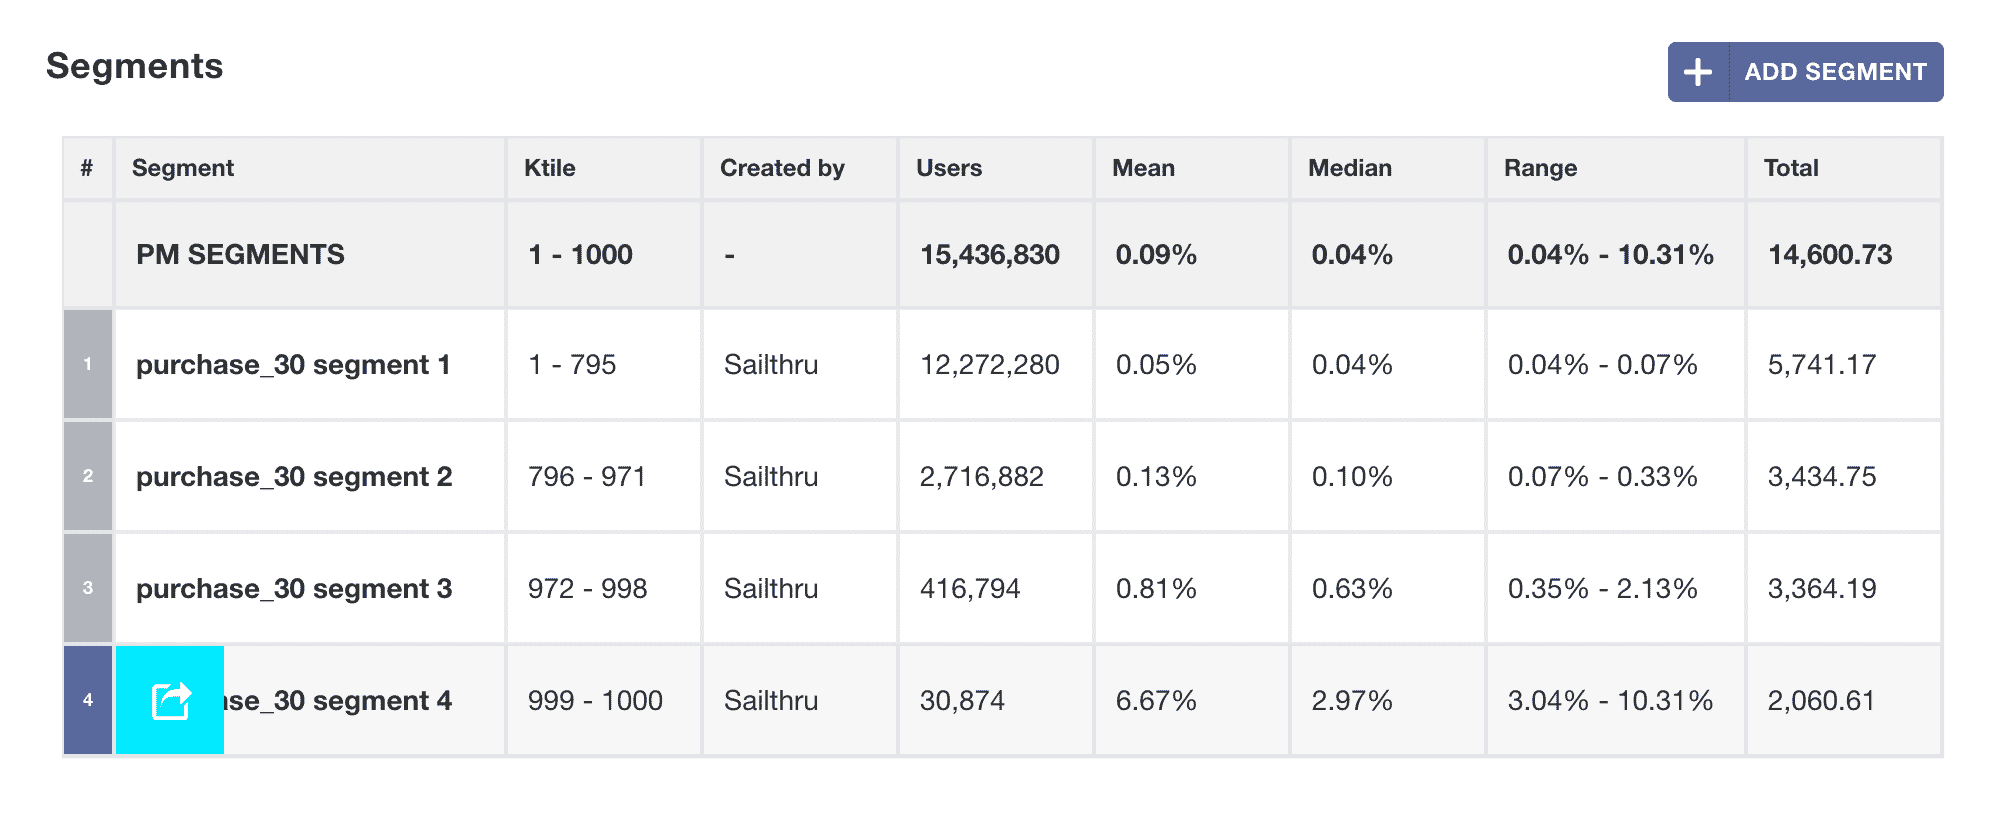Click the plus icon beside Add Segment
Viewport: 2000px width, 818px height.
pos(1698,72)
